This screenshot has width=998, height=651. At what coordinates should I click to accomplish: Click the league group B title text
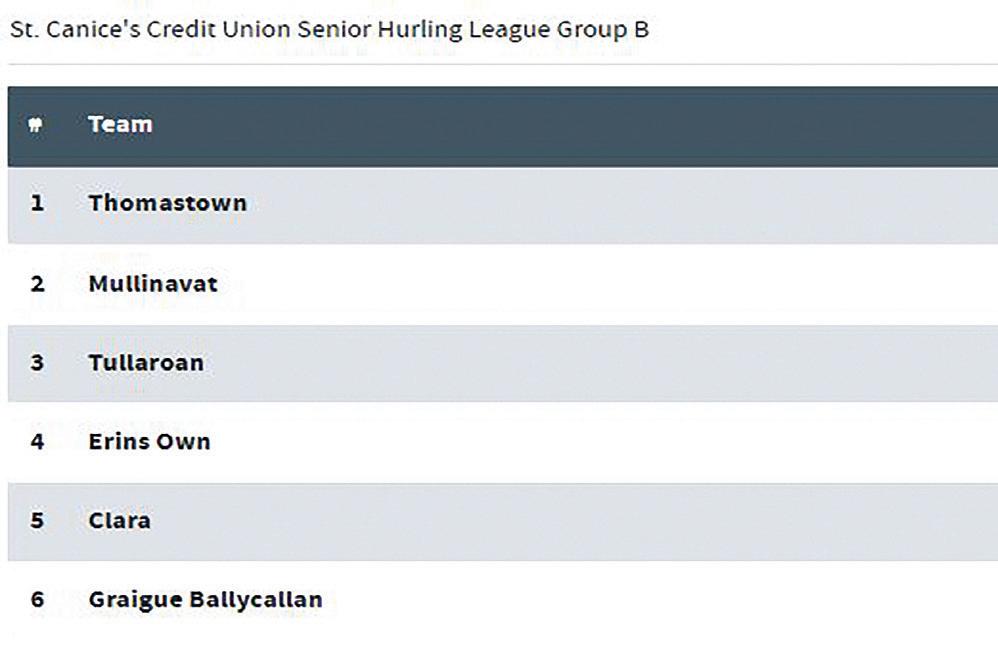coord(330,29)
